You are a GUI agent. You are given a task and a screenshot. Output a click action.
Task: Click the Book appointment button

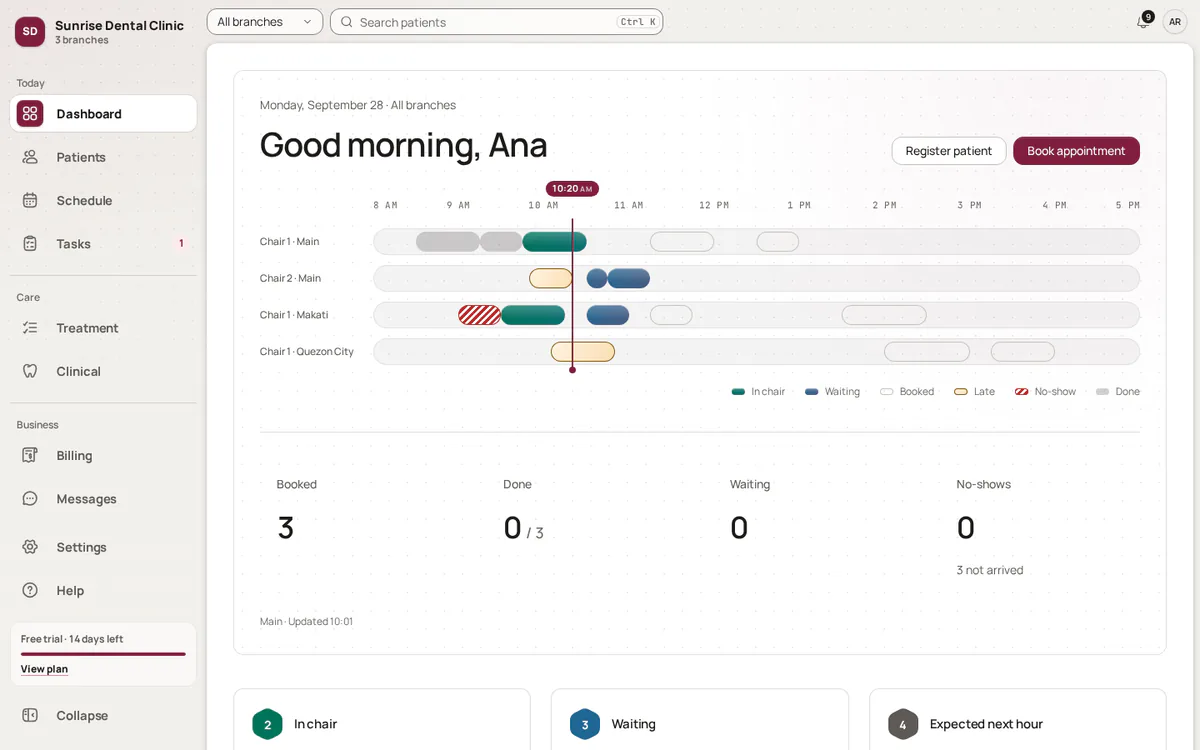[x=1076, y=151]
